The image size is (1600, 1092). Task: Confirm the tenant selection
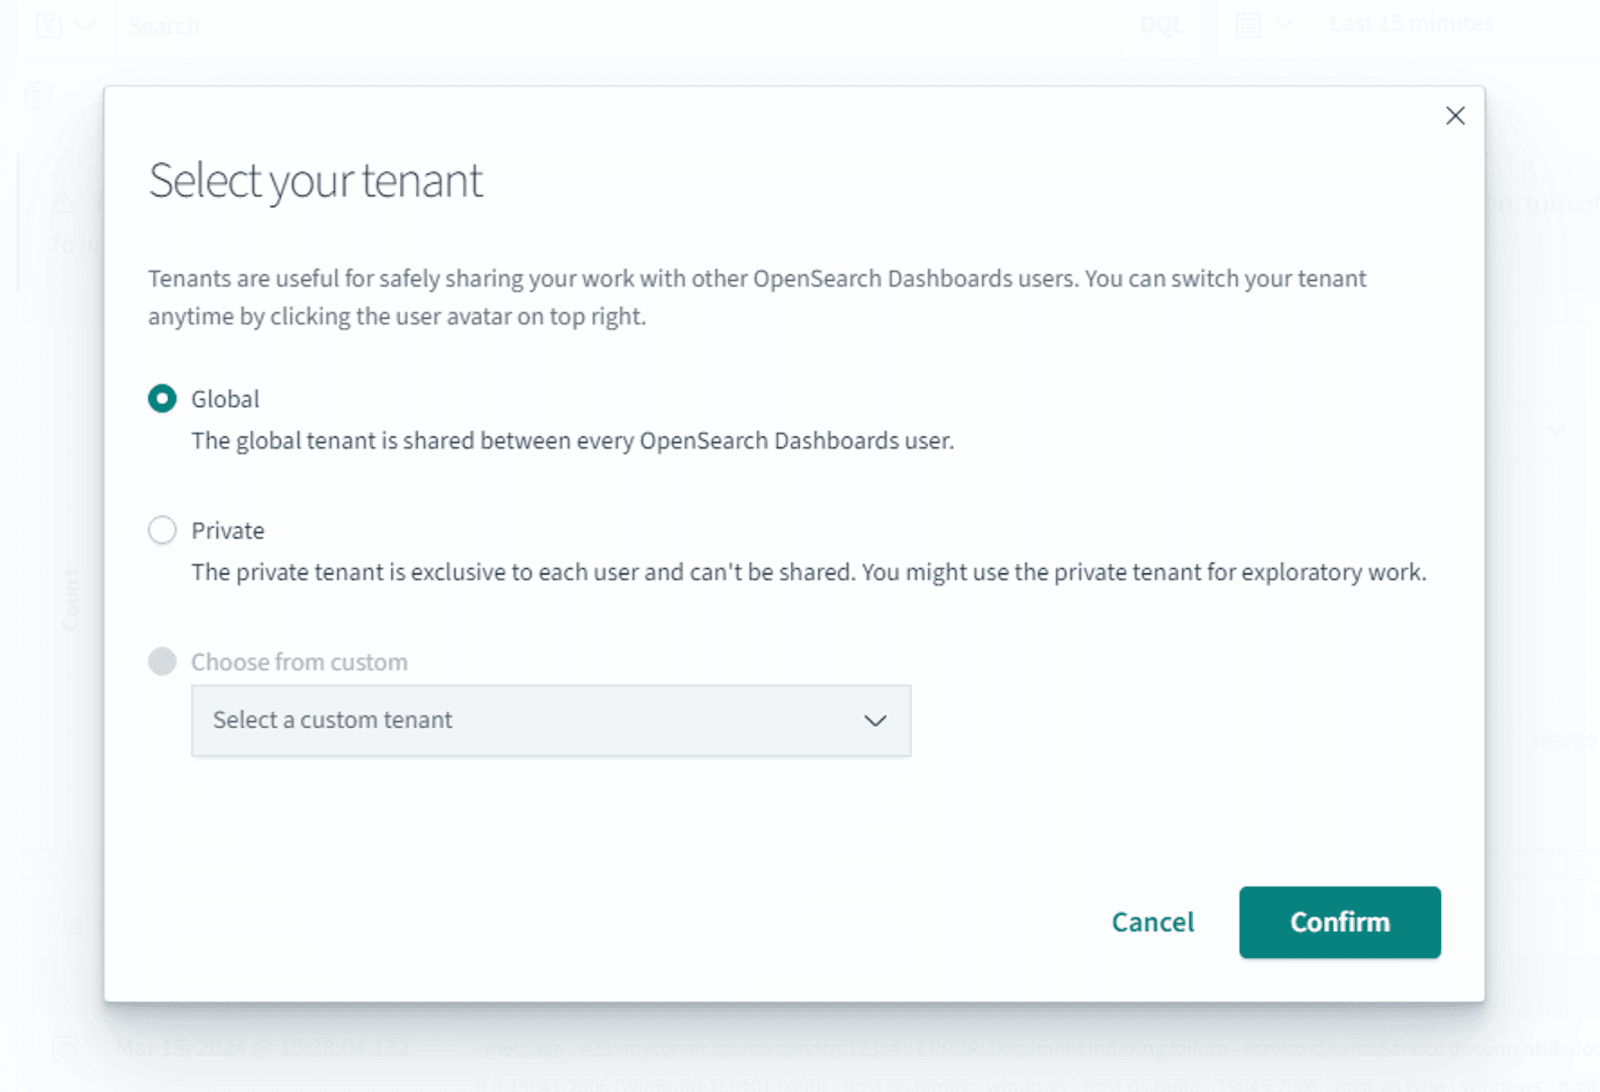(x=1339, y=922)
